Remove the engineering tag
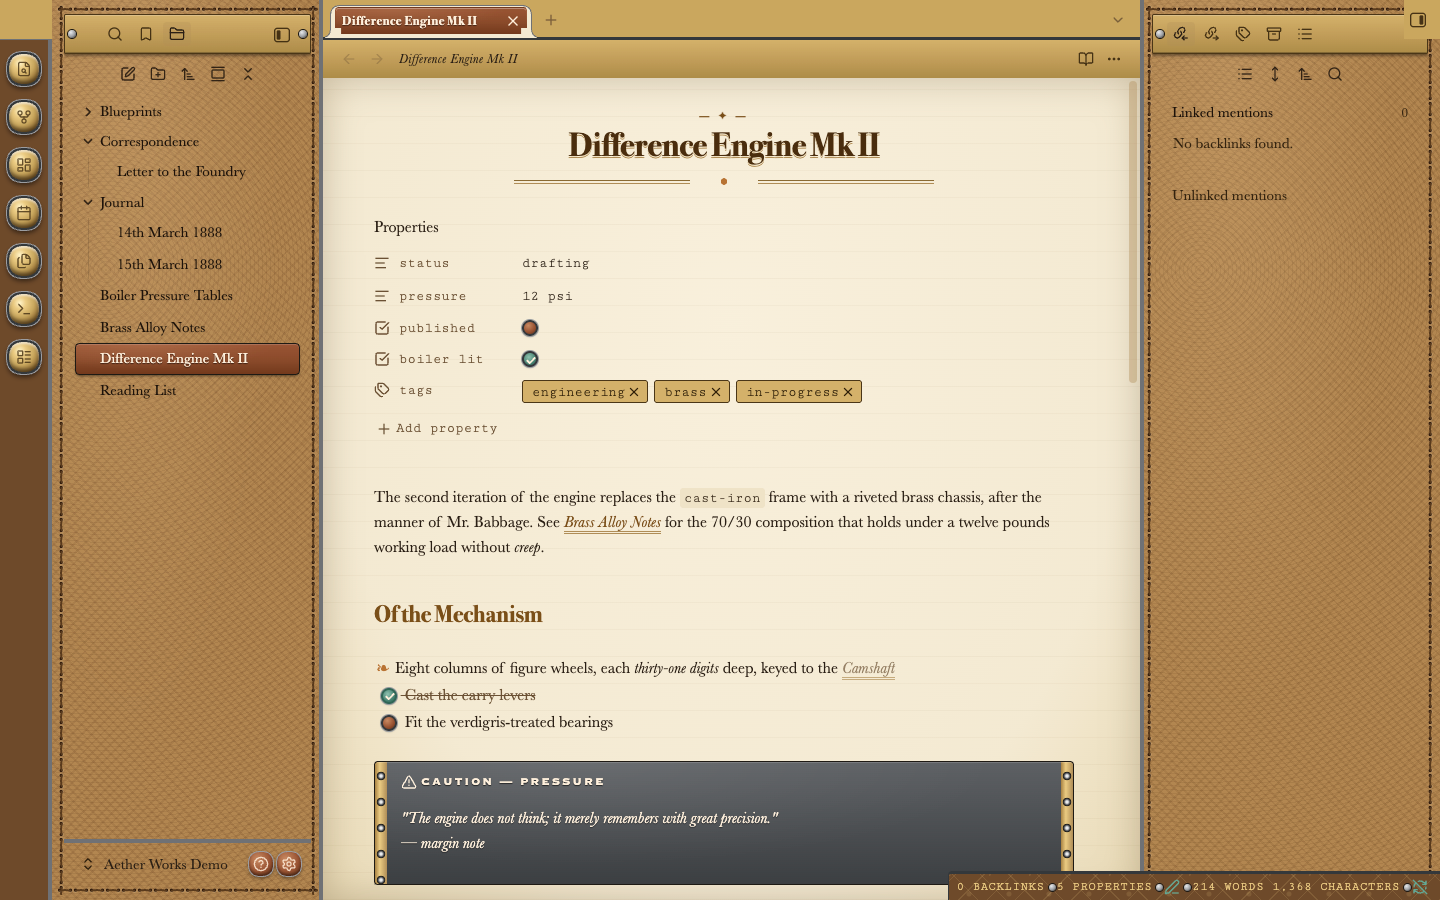The image size is (1440, 900). tap(634, 392)
